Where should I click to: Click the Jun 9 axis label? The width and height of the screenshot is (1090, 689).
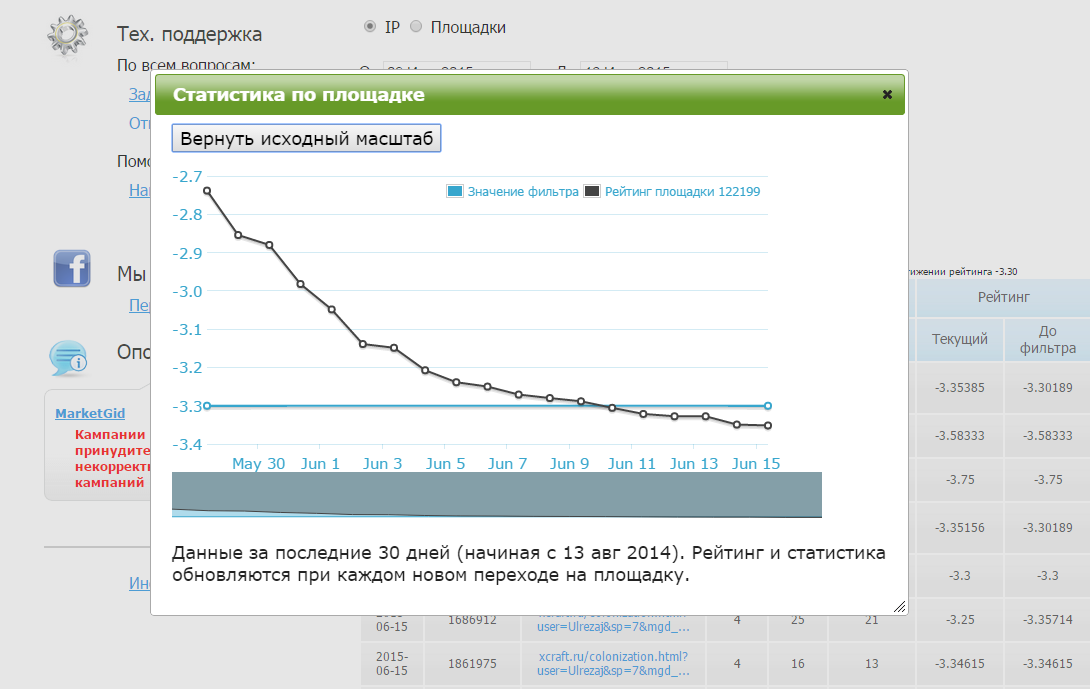pyautogui.click(x=569, y=464)
